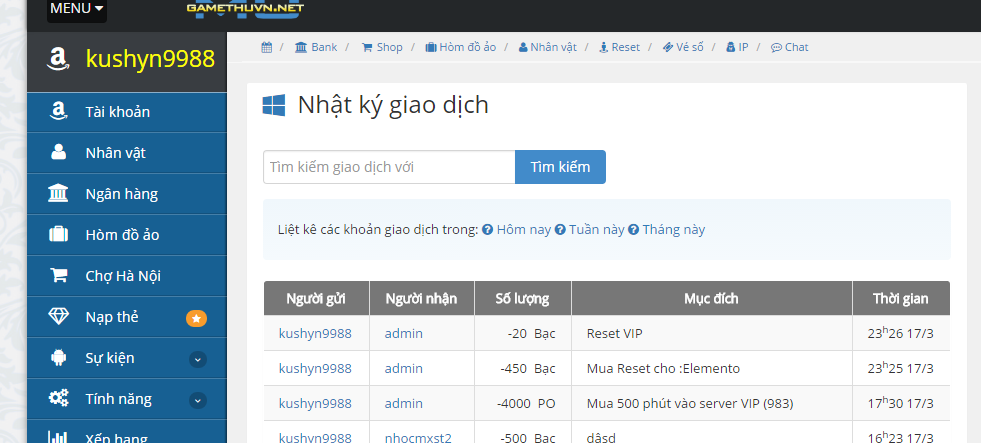
Task: Filter transactions by Hôm nay
Action: point(524,230)
